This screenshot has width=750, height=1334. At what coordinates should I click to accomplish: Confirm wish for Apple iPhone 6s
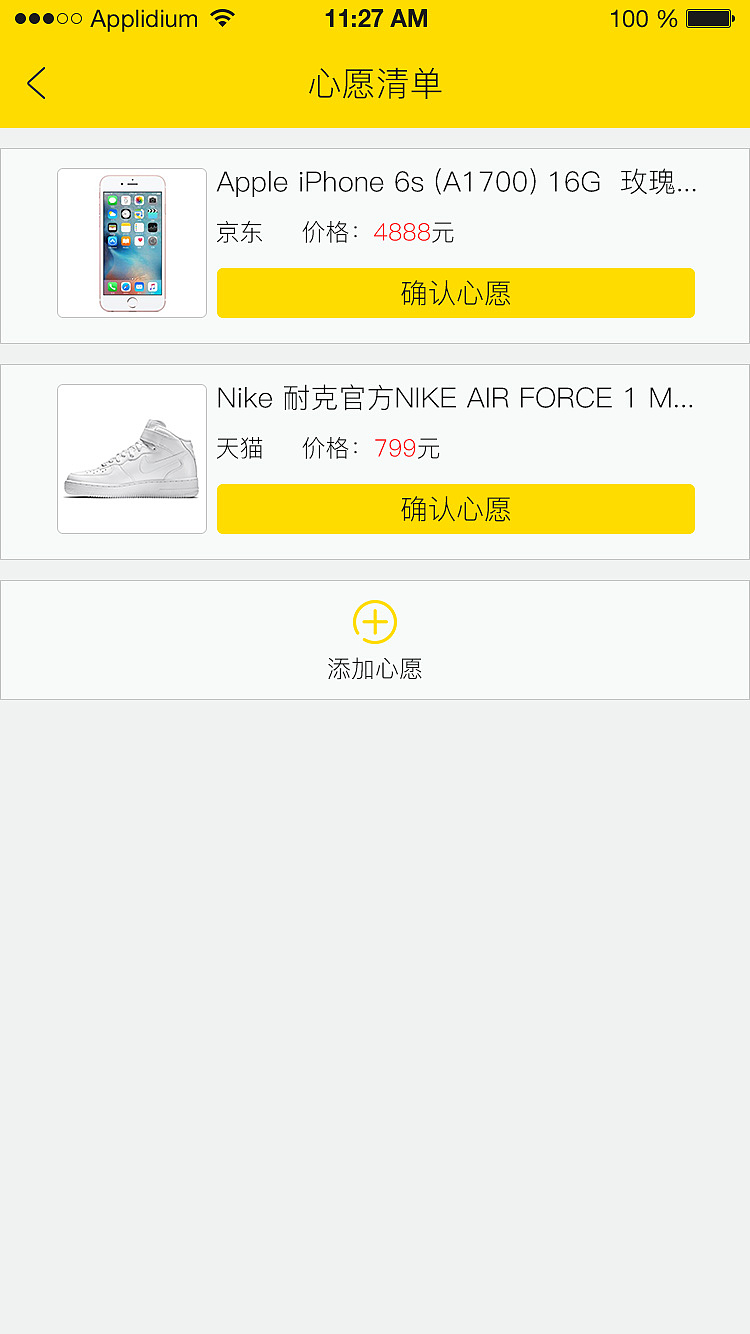pyautogui.click(x=456, y=293)
